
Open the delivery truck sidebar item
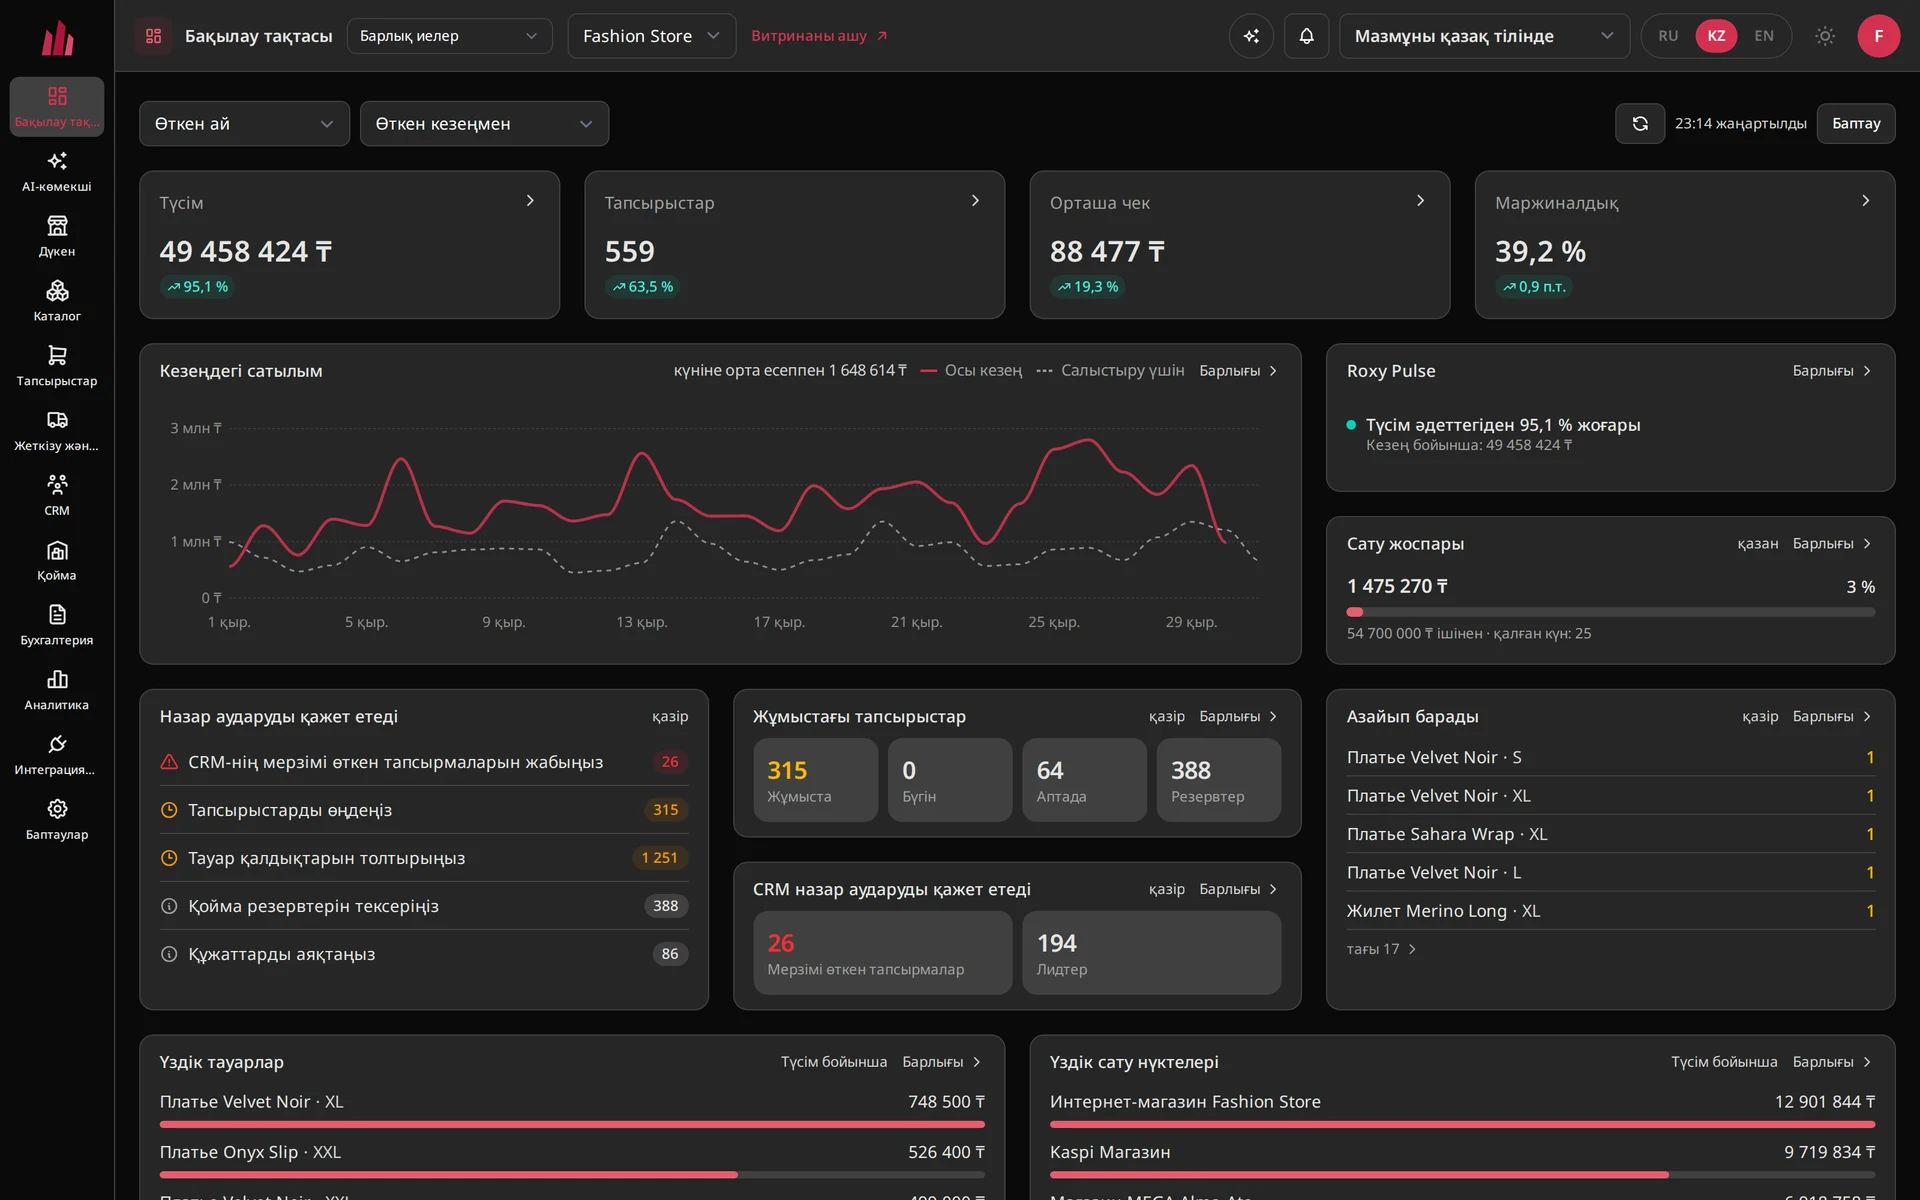[x=57, y=431]
